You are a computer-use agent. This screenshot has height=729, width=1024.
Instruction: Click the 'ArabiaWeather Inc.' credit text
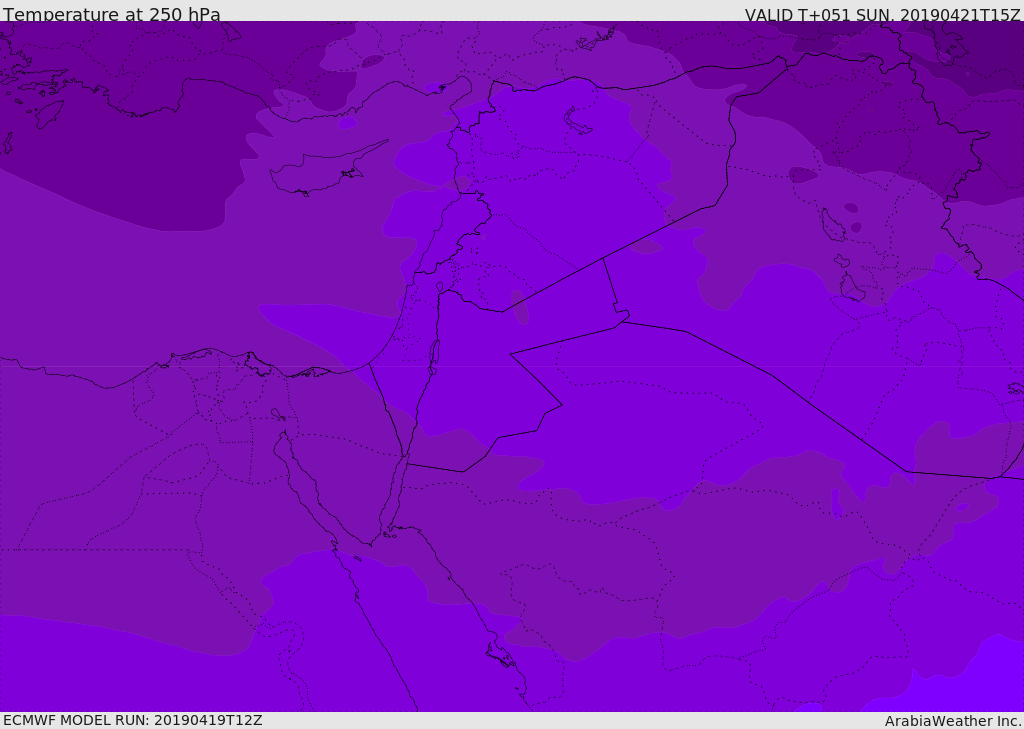(953, 721)
